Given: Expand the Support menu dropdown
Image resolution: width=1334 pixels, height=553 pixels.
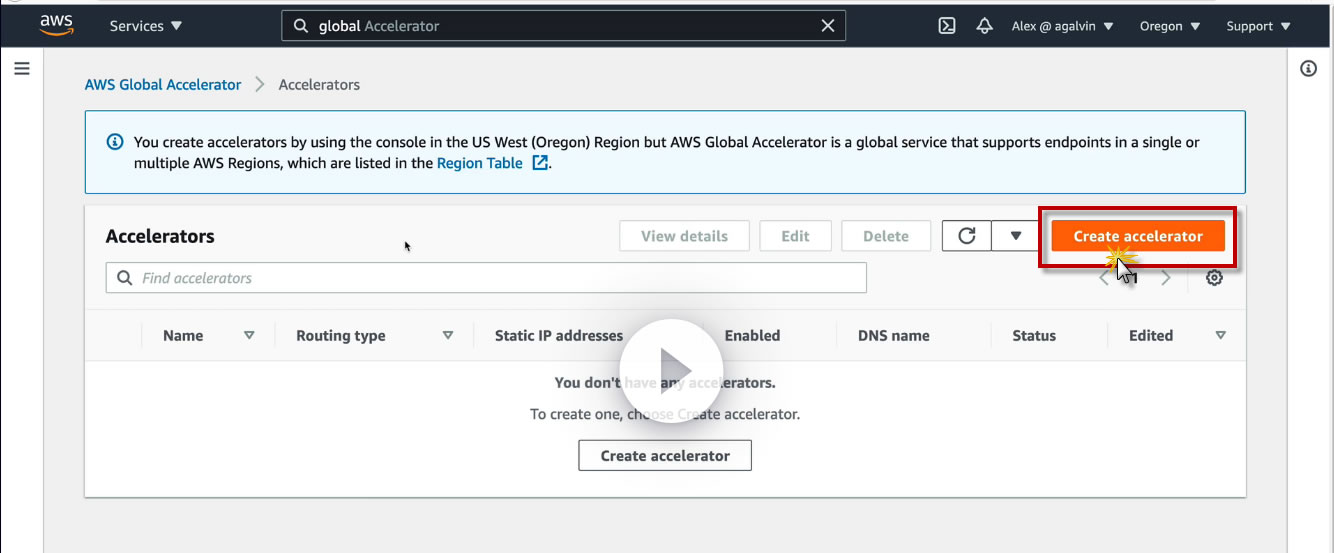Looking at the screenshot, I should [x=1258, y=26].
